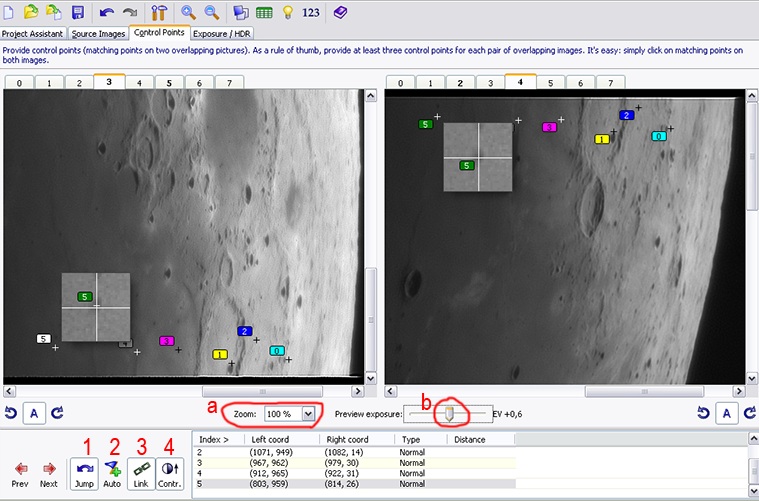Click the zoom out magnifier icon
759x501 pixels.
point(212,12)
